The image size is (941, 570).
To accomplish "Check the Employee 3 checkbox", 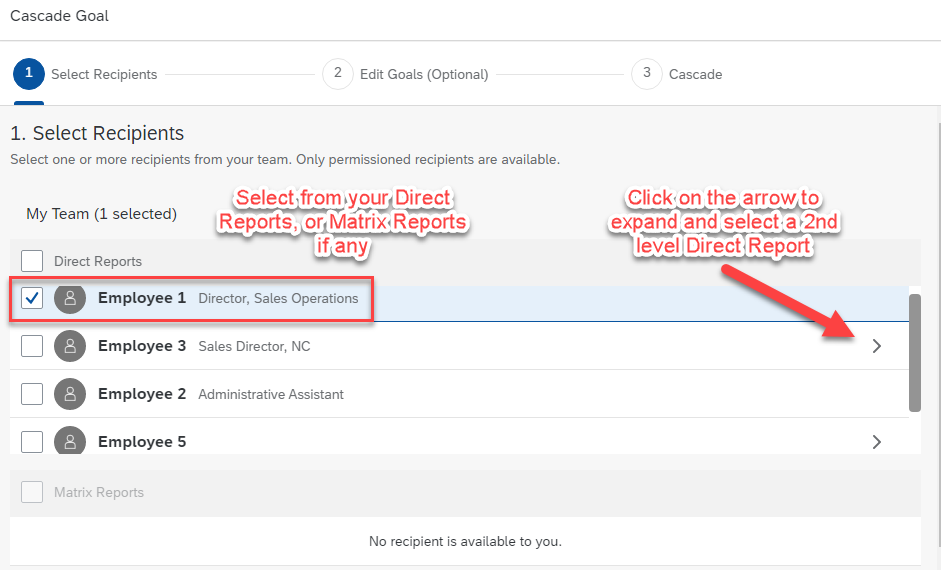I will pos(32,346).
